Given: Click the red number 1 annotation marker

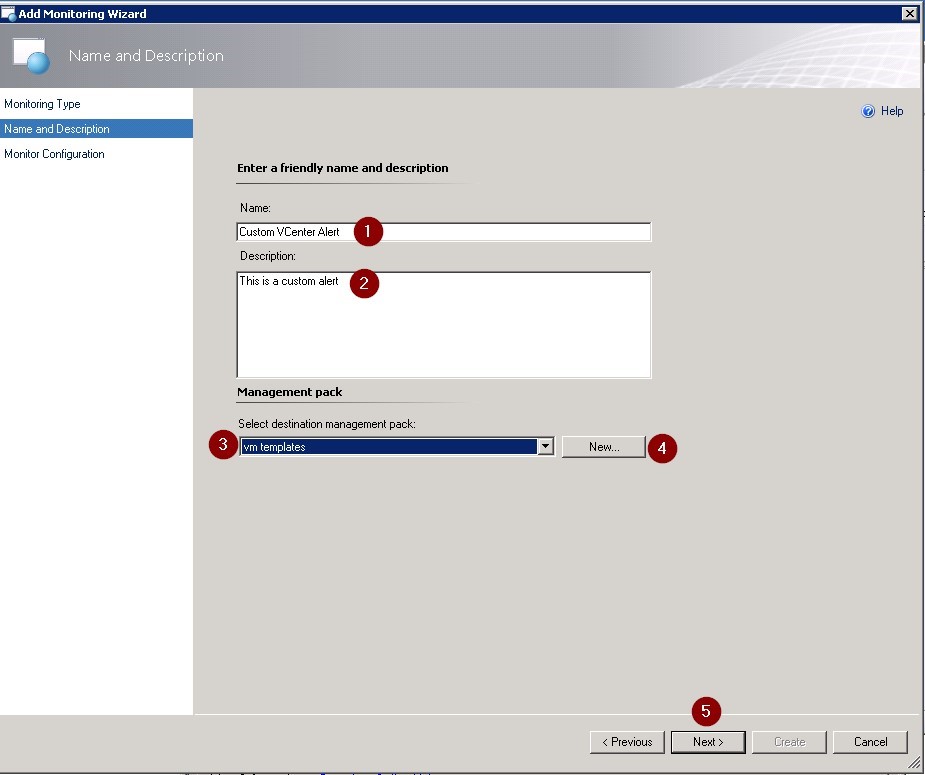Looking at the screenshot, I should pyautogui.click(x=369, y=231).
